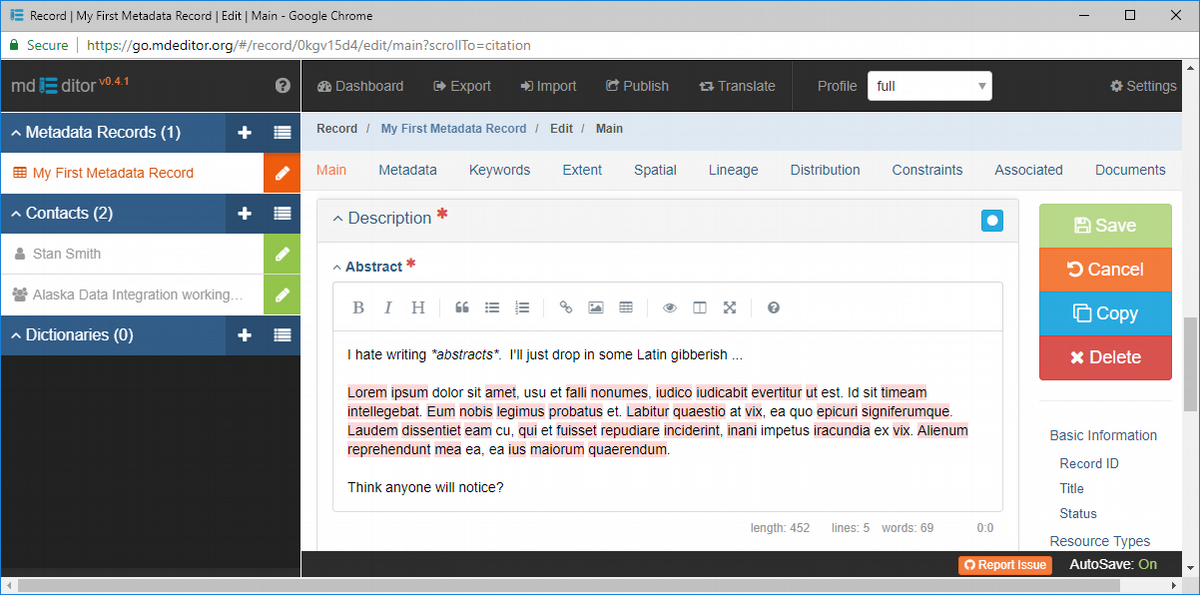Image resolution: width=1200 pixels, height=595 pixels.
Task: Create a numbered list
Action: click(x=522, y=308)
